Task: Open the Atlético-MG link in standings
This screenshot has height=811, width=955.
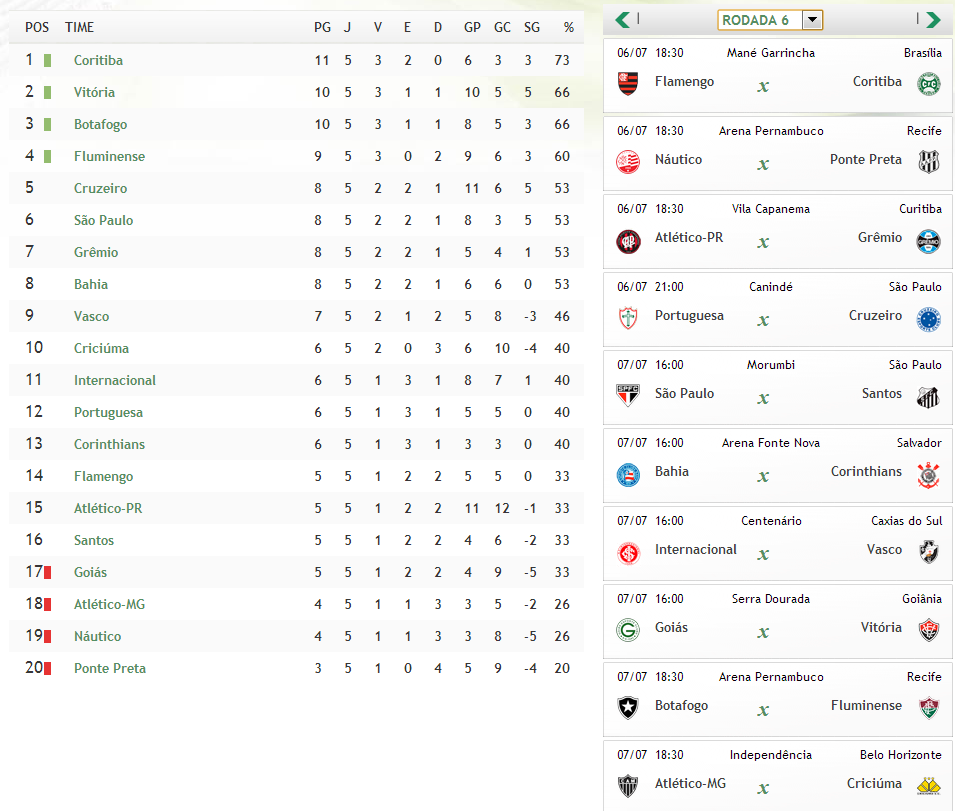Action: 109,604
